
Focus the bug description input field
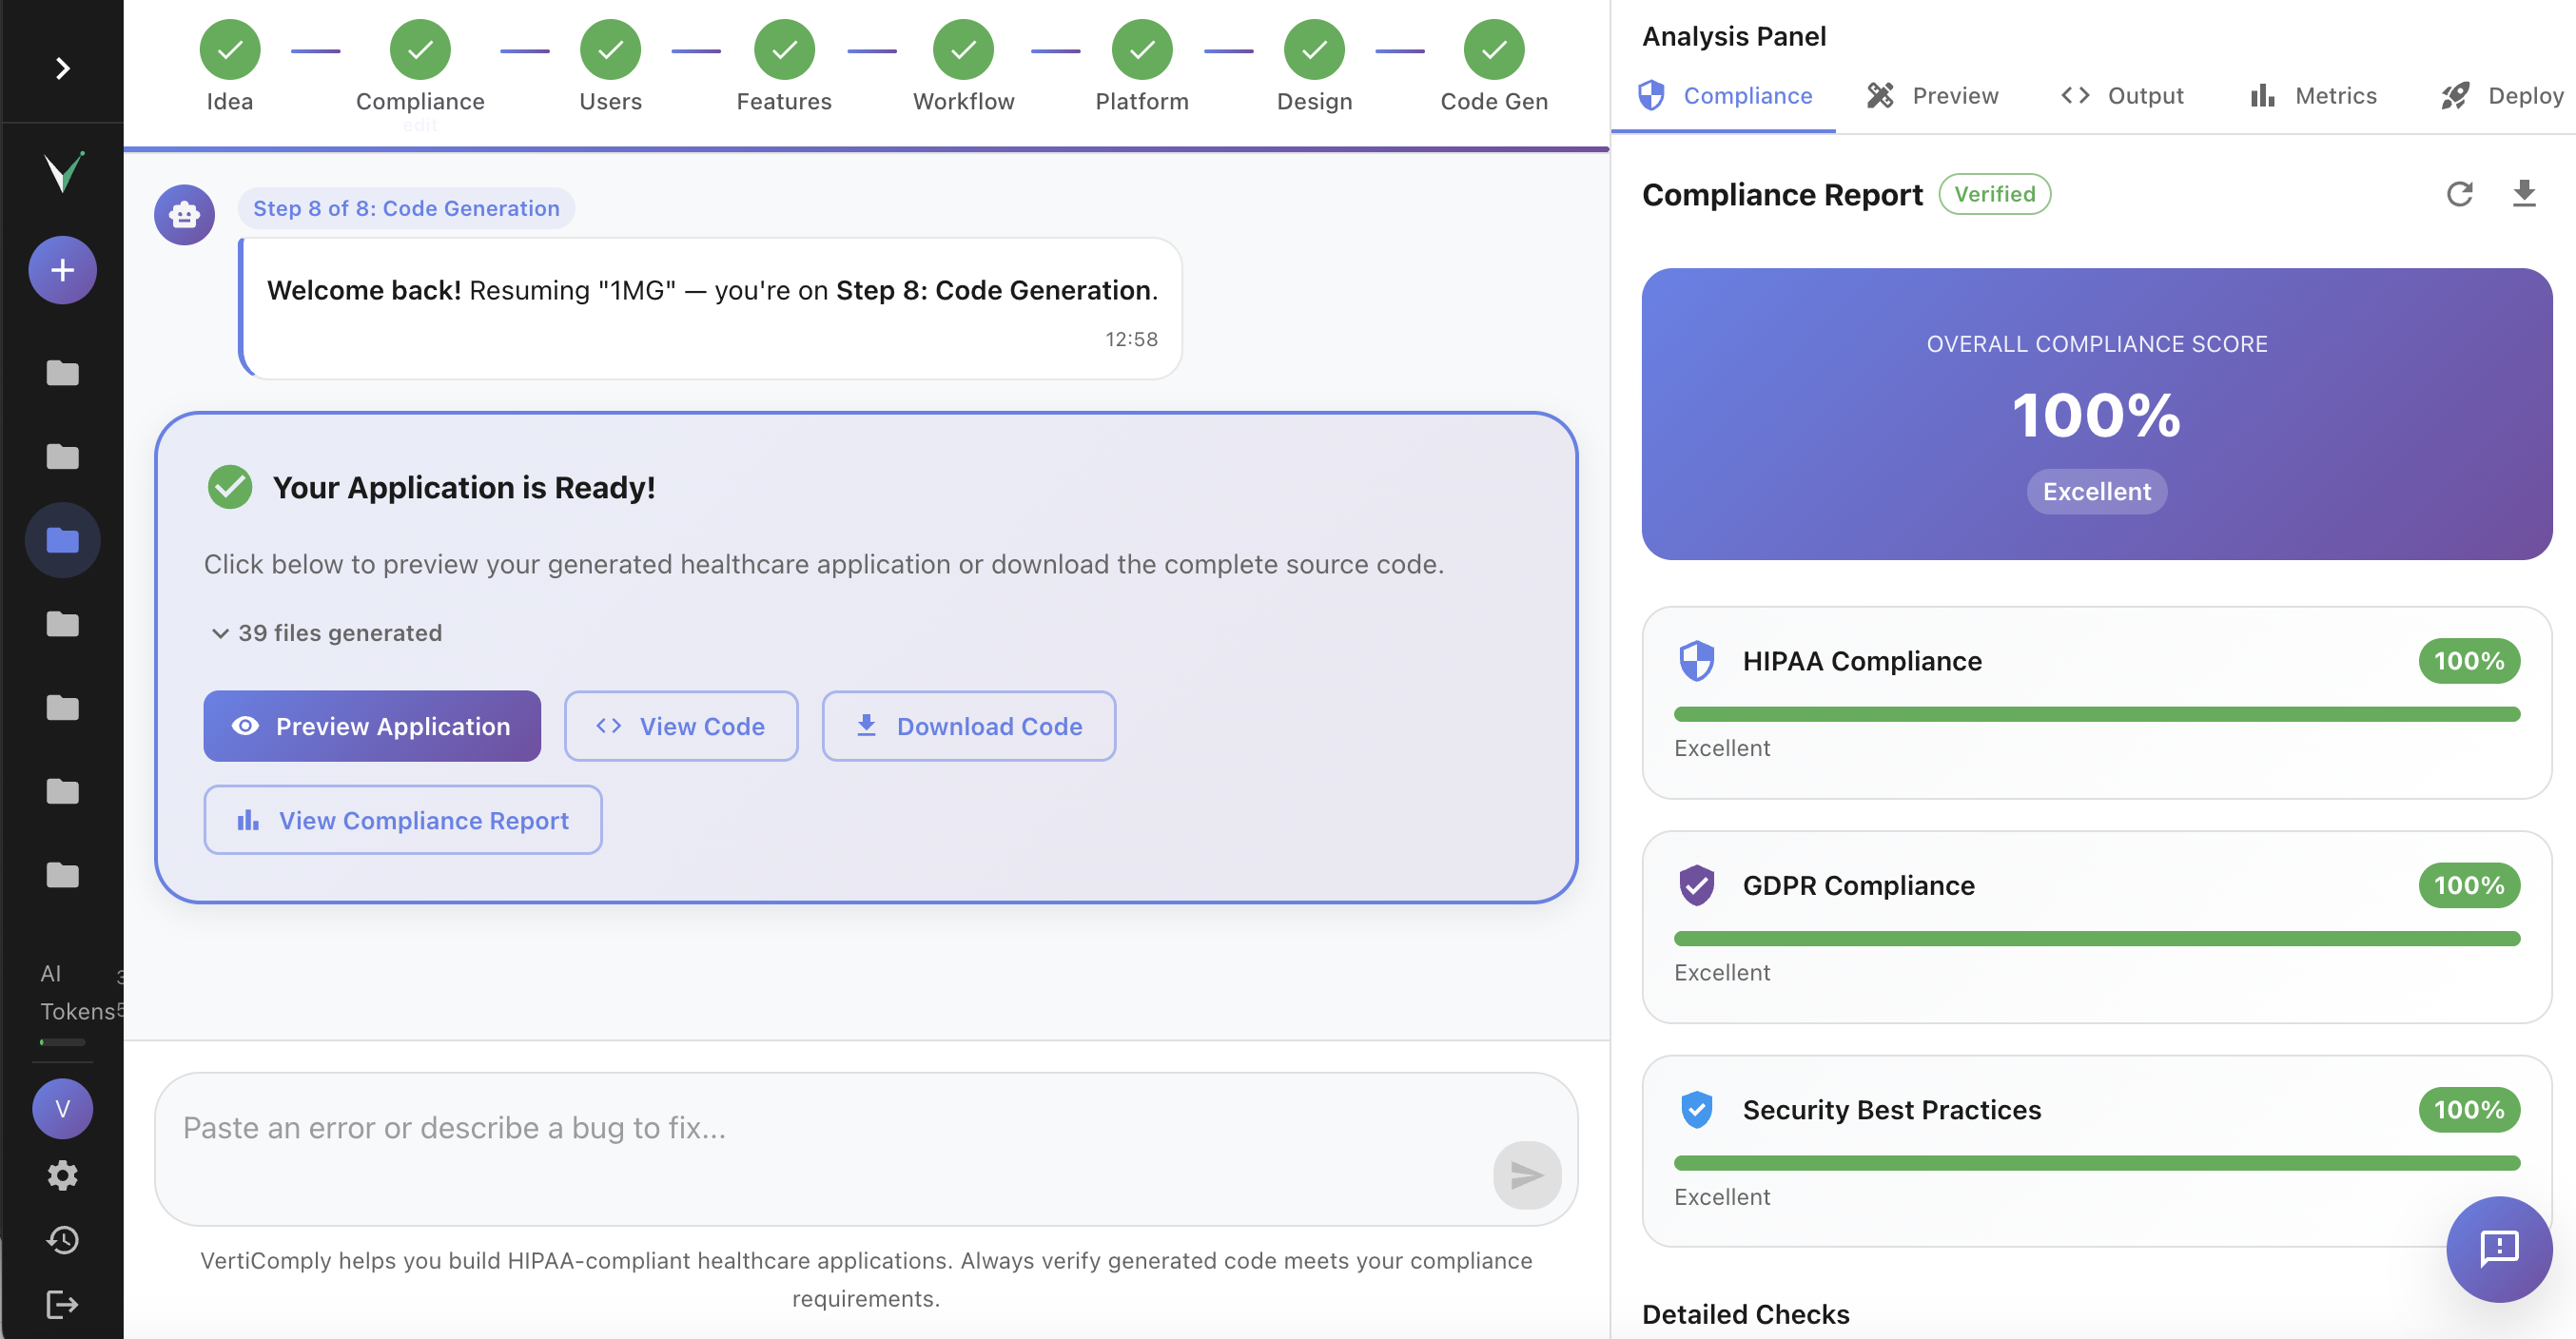820,1130
